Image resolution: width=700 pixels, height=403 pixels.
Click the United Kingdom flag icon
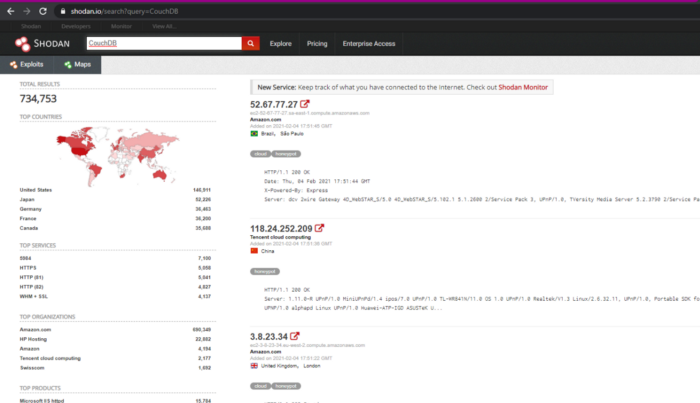coord(254,366)
